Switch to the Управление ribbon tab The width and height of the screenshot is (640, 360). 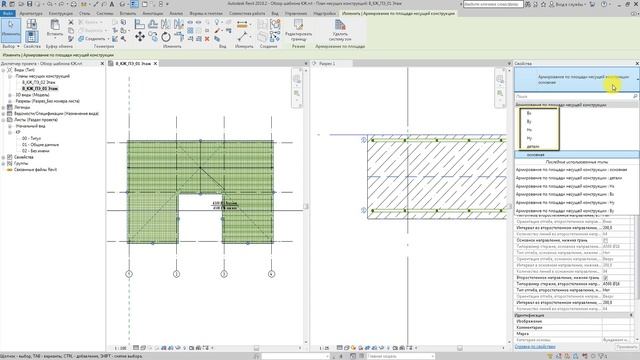click(x=296, y=13)
